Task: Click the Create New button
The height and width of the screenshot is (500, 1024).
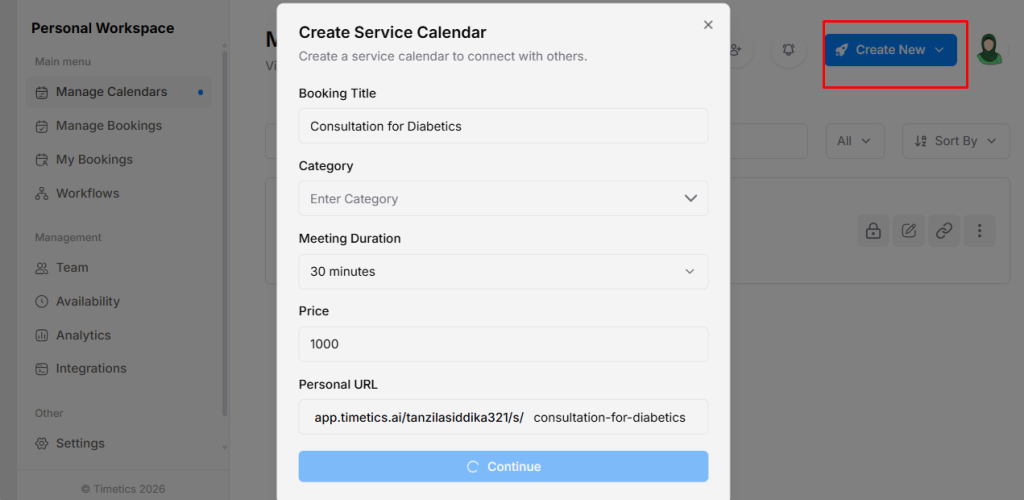Action: (890, 50)
